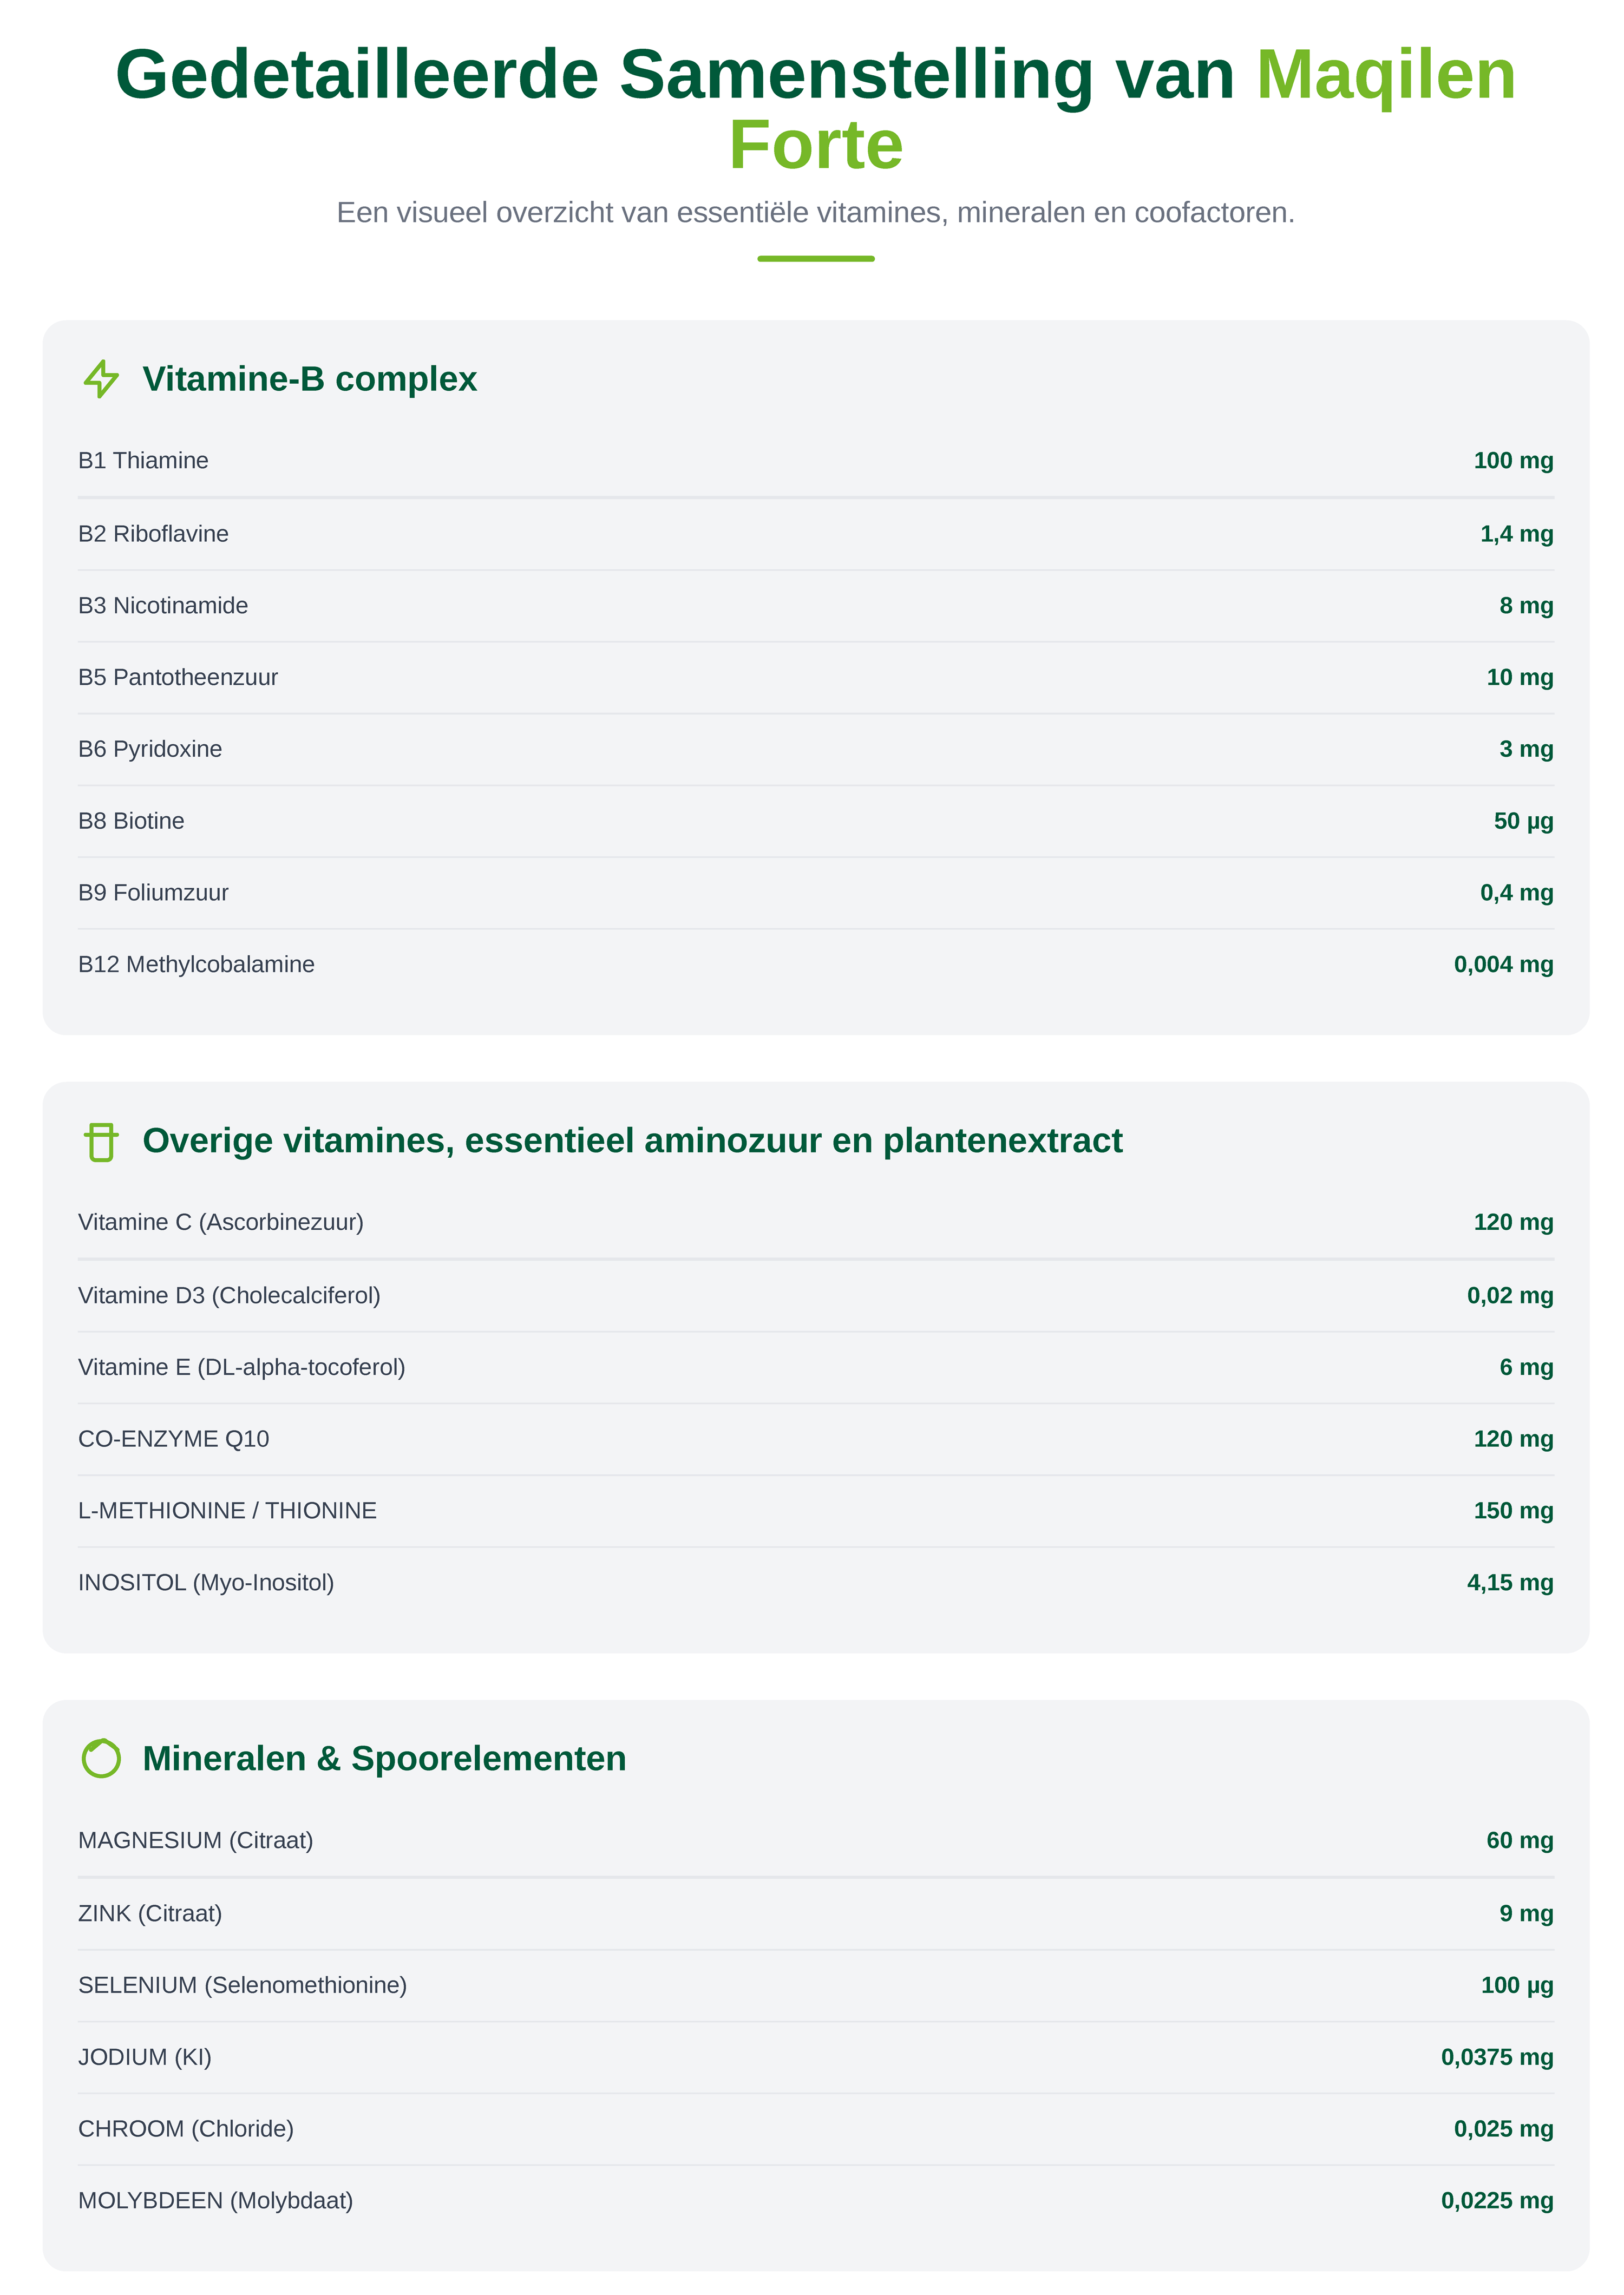Image resolution: width=1624 pixels, height=2295 pixels.
Task: Click the INOSITOL (Myo-Inositol) label
Action: 206,1583
